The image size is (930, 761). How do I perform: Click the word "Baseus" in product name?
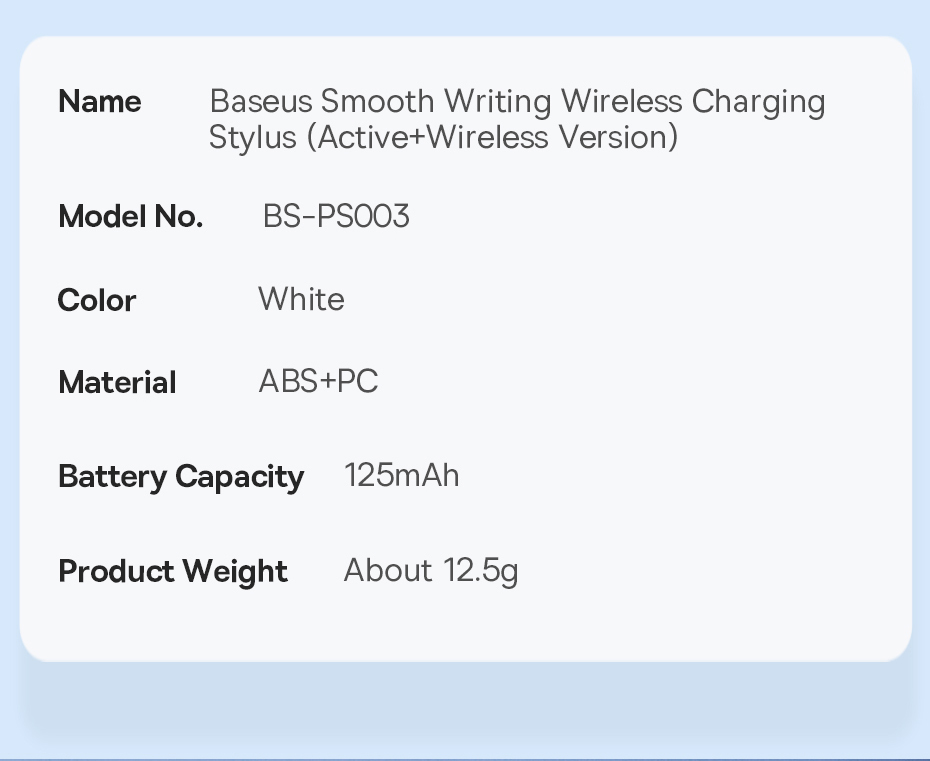(260, 101)
